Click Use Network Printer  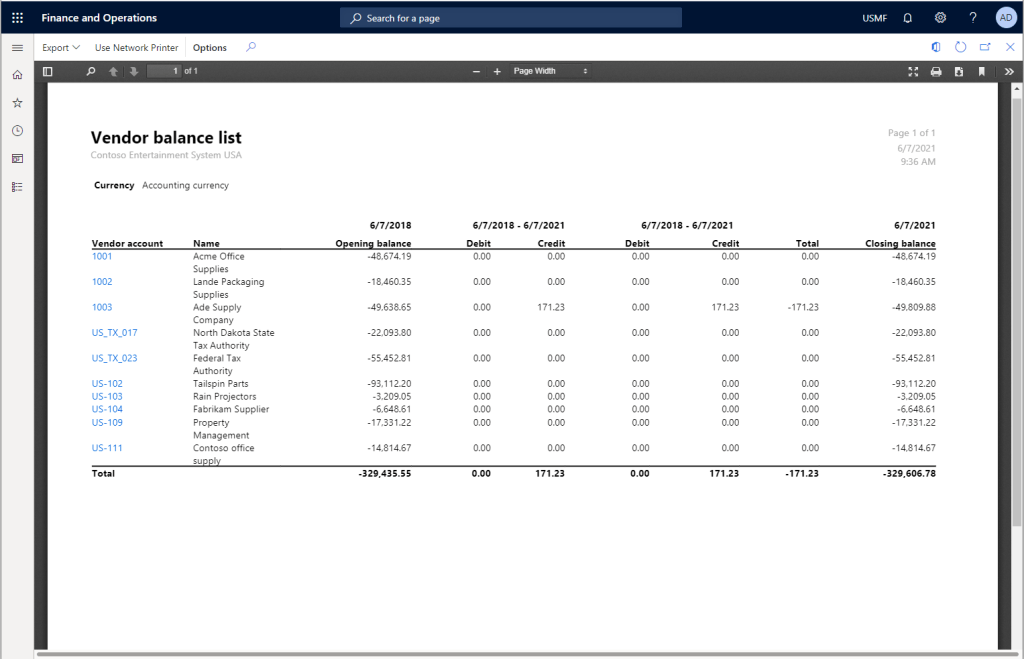click(x=136, y=47)
